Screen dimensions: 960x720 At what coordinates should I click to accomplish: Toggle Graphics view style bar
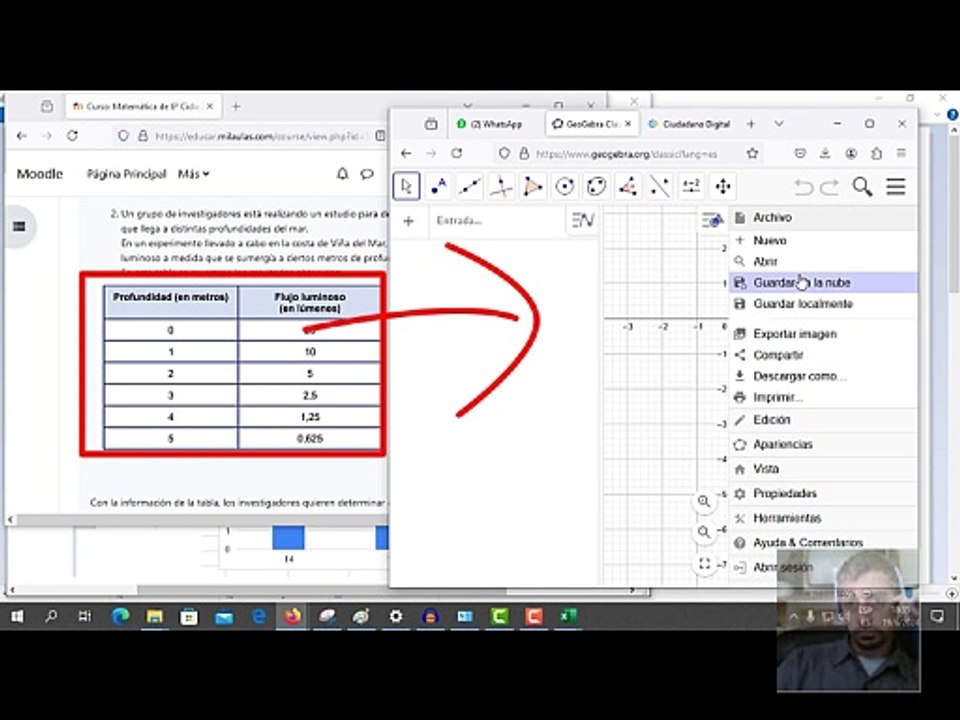712,220
